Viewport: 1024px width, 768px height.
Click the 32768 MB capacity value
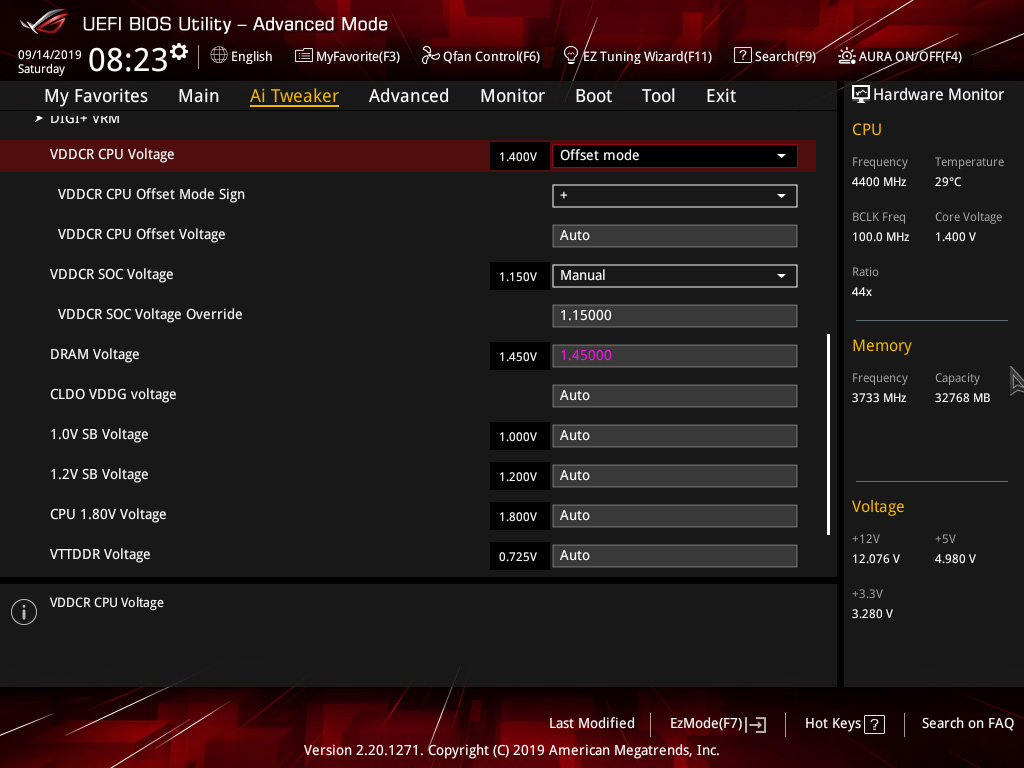963,398
